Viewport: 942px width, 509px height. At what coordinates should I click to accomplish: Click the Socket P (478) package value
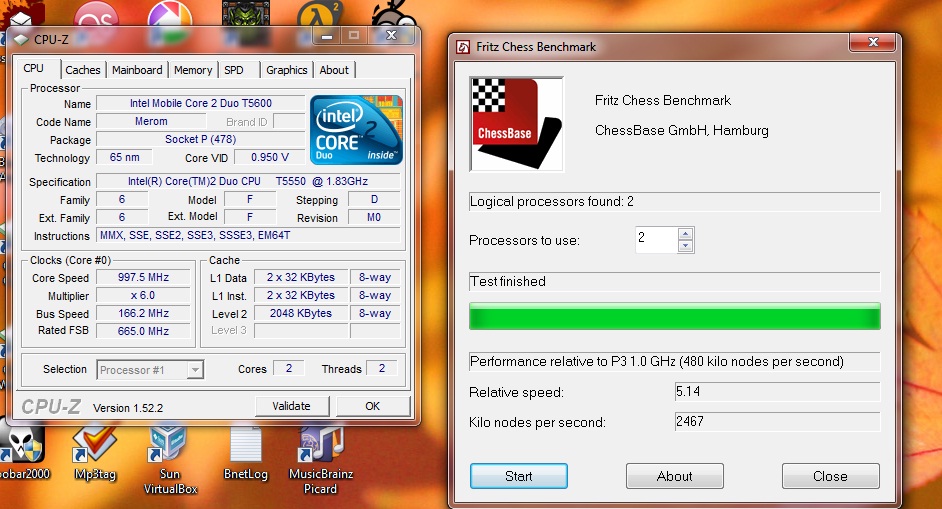[x=201, y=139]
